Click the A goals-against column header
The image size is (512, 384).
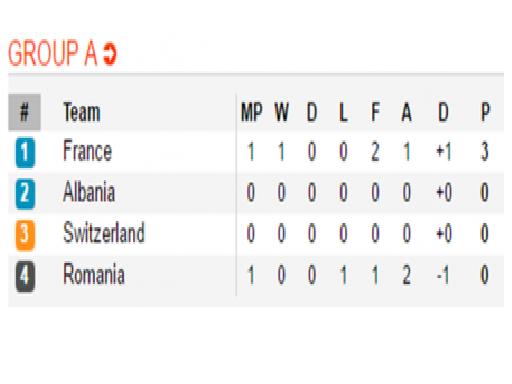[x=407, y=112]
